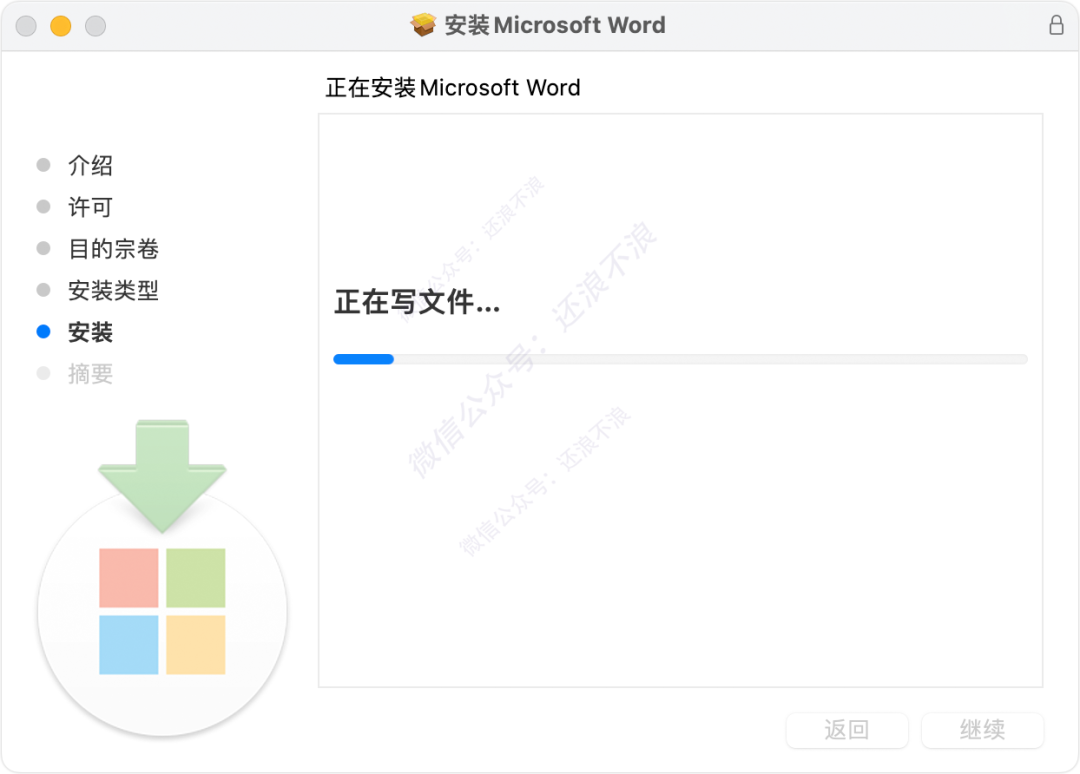Click the blue bullet beside 安装
Screen dimensions: 1080x774
(x=43, y=332)
